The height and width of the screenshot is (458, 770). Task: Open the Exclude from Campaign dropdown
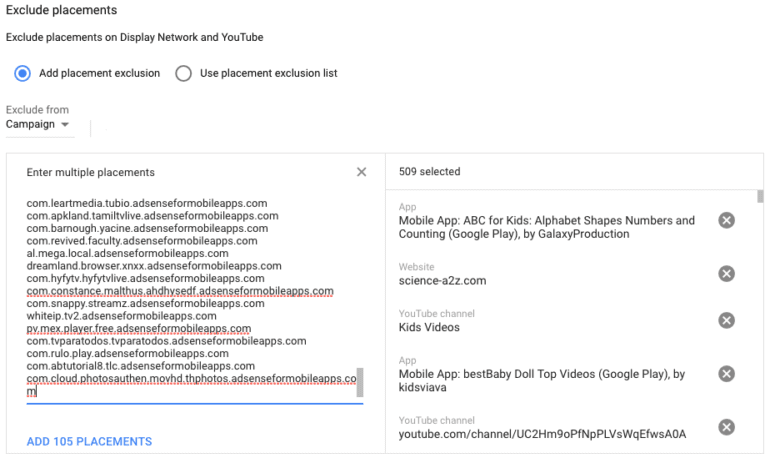[x=39, y=125]
